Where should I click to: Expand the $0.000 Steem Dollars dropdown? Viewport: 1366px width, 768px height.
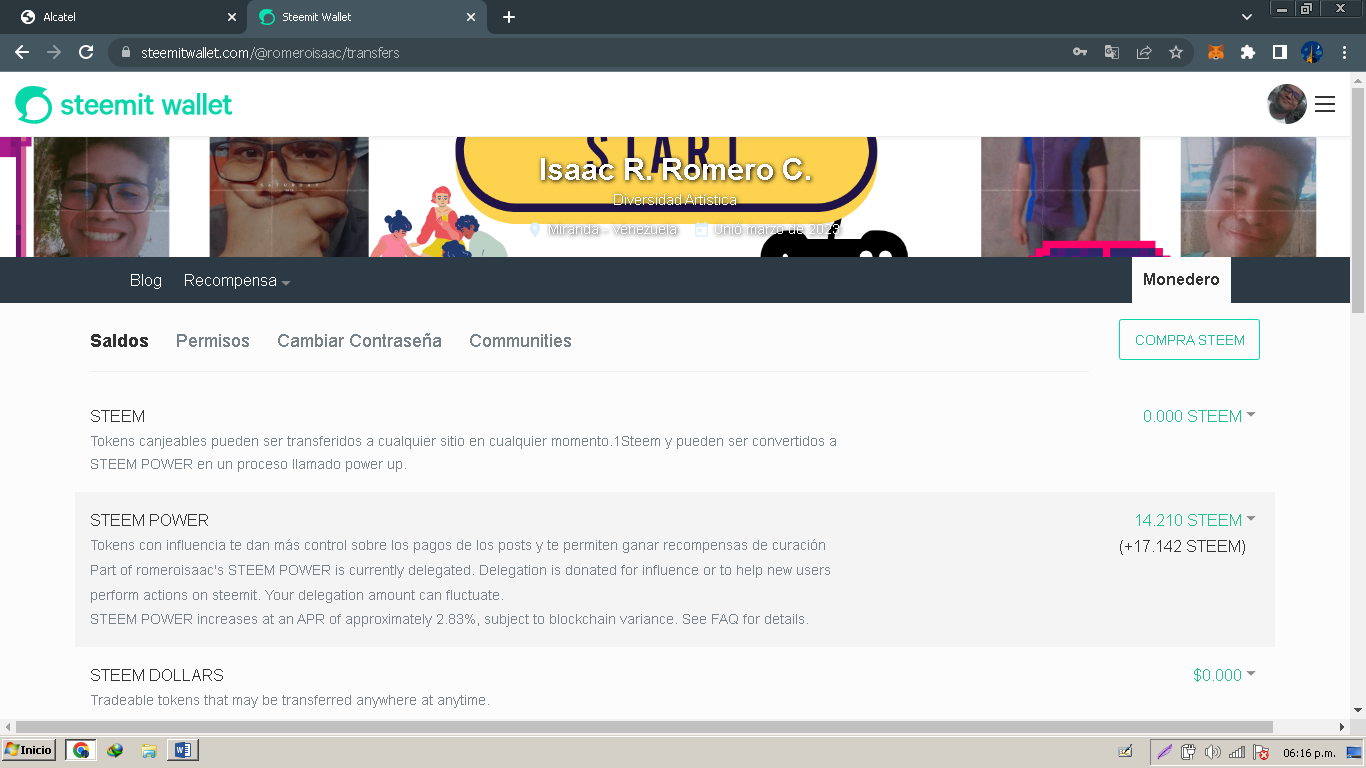coord(1224,675)
